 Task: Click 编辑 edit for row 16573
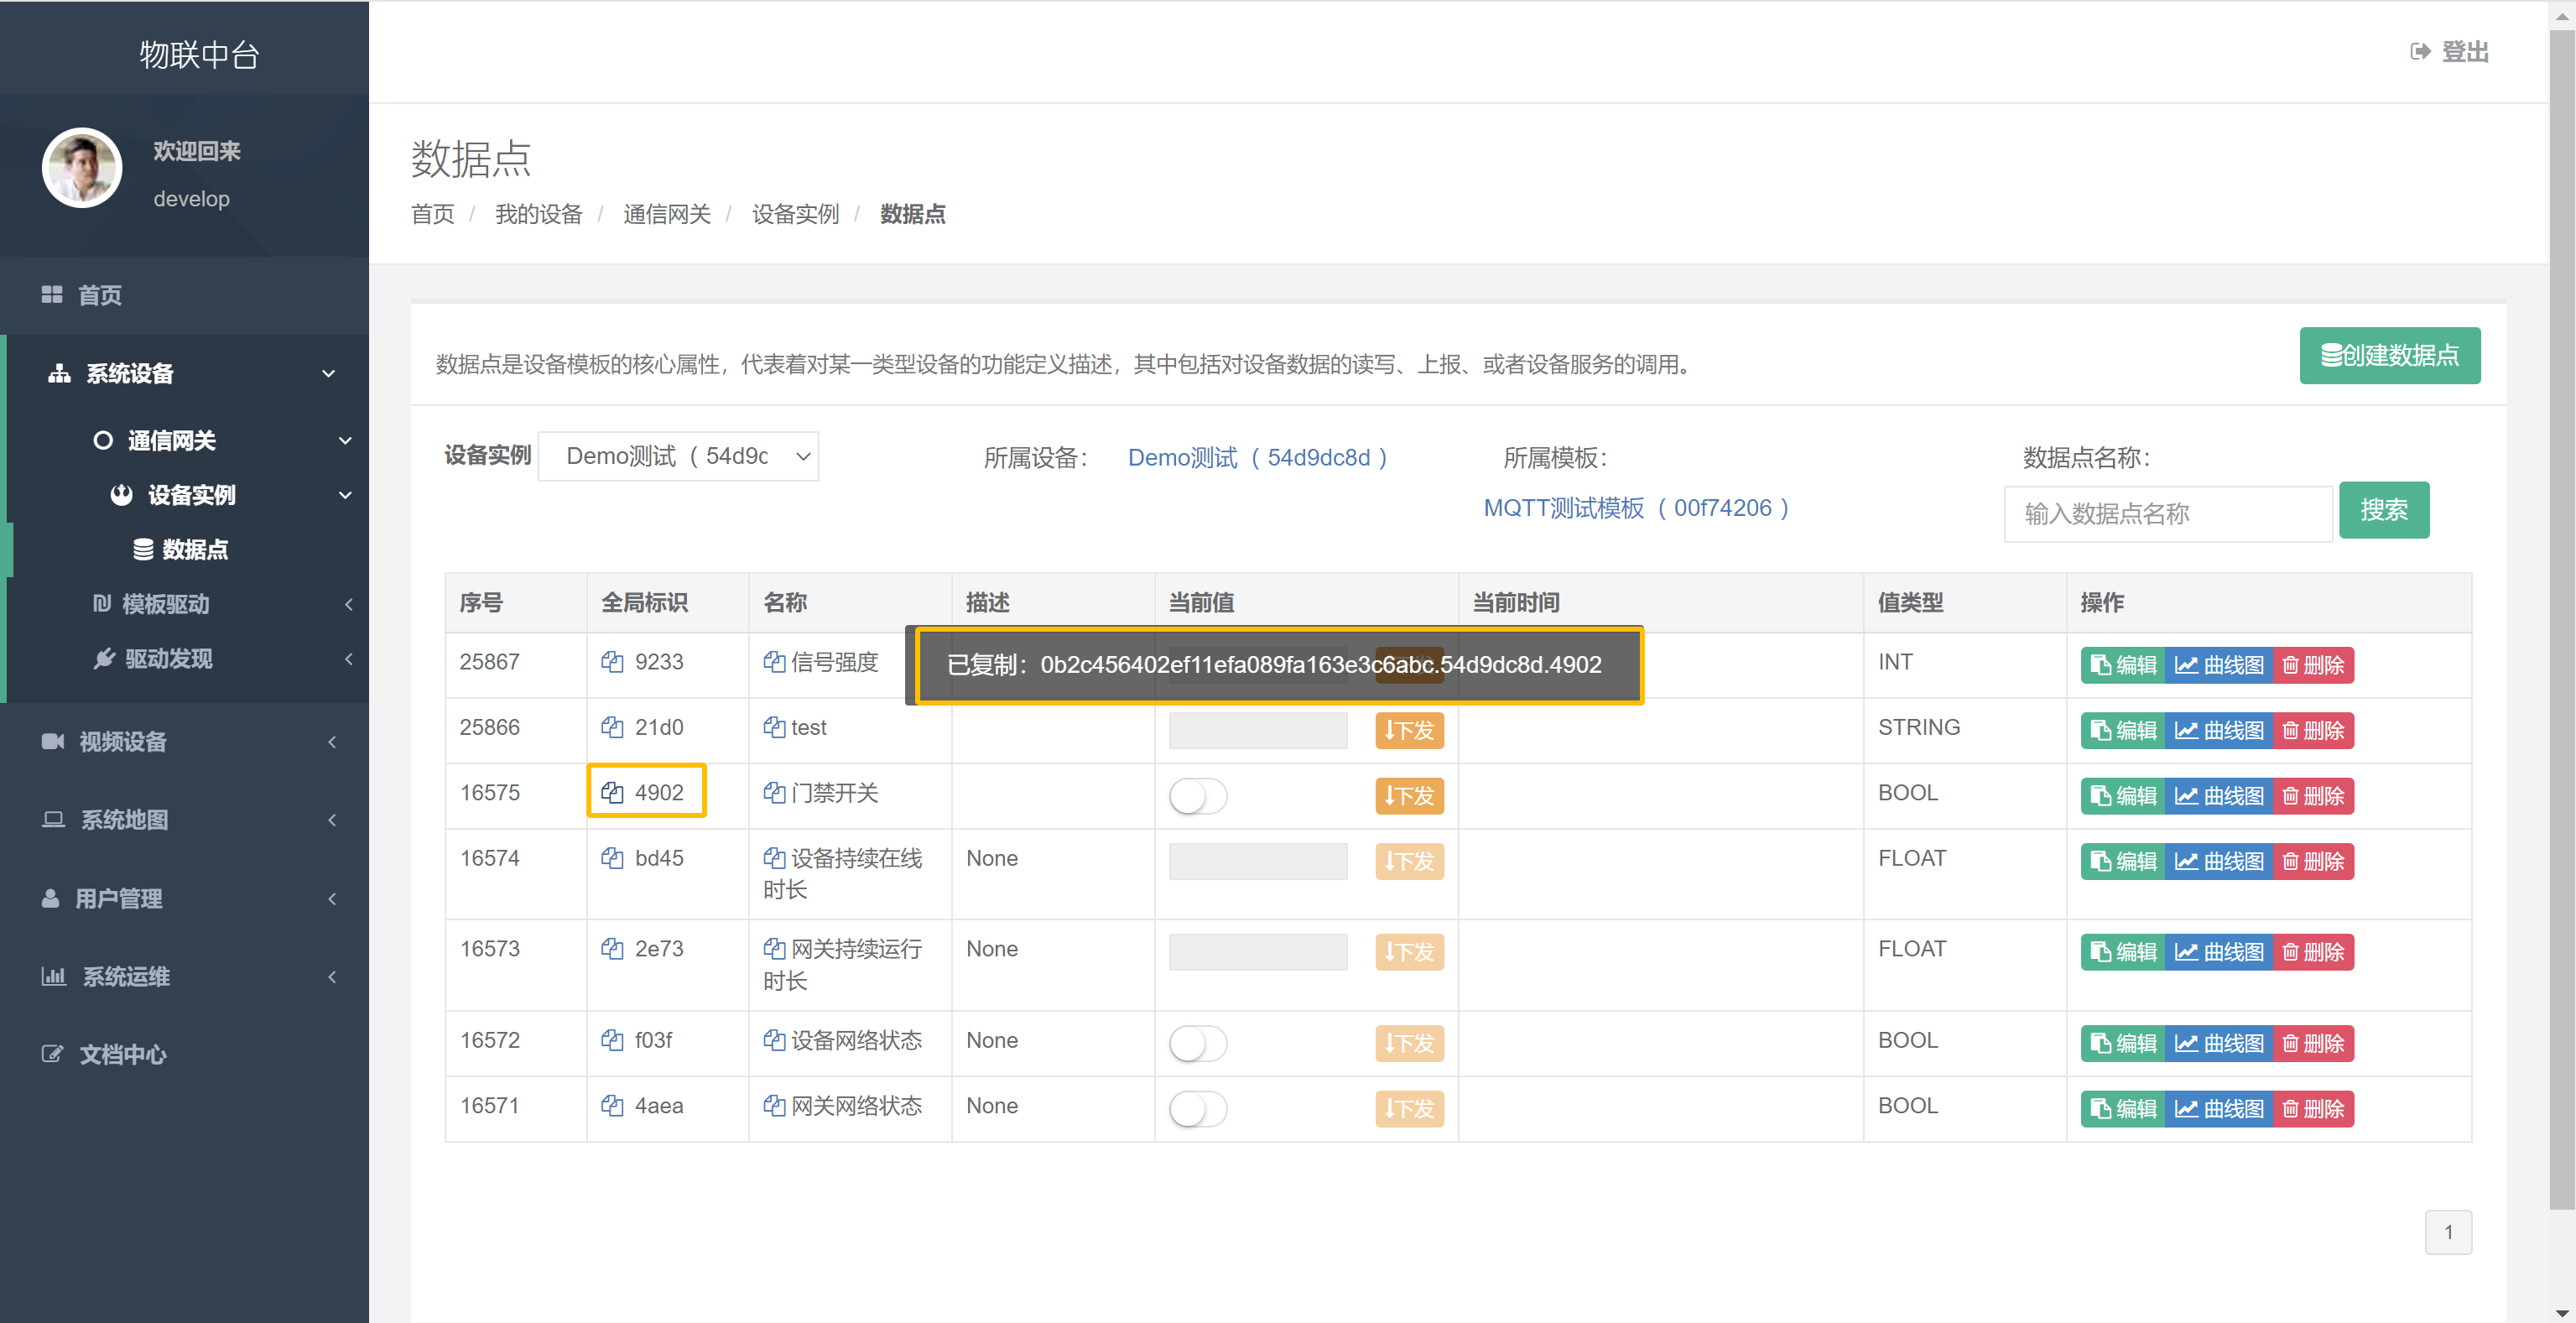click(2124, 952)
